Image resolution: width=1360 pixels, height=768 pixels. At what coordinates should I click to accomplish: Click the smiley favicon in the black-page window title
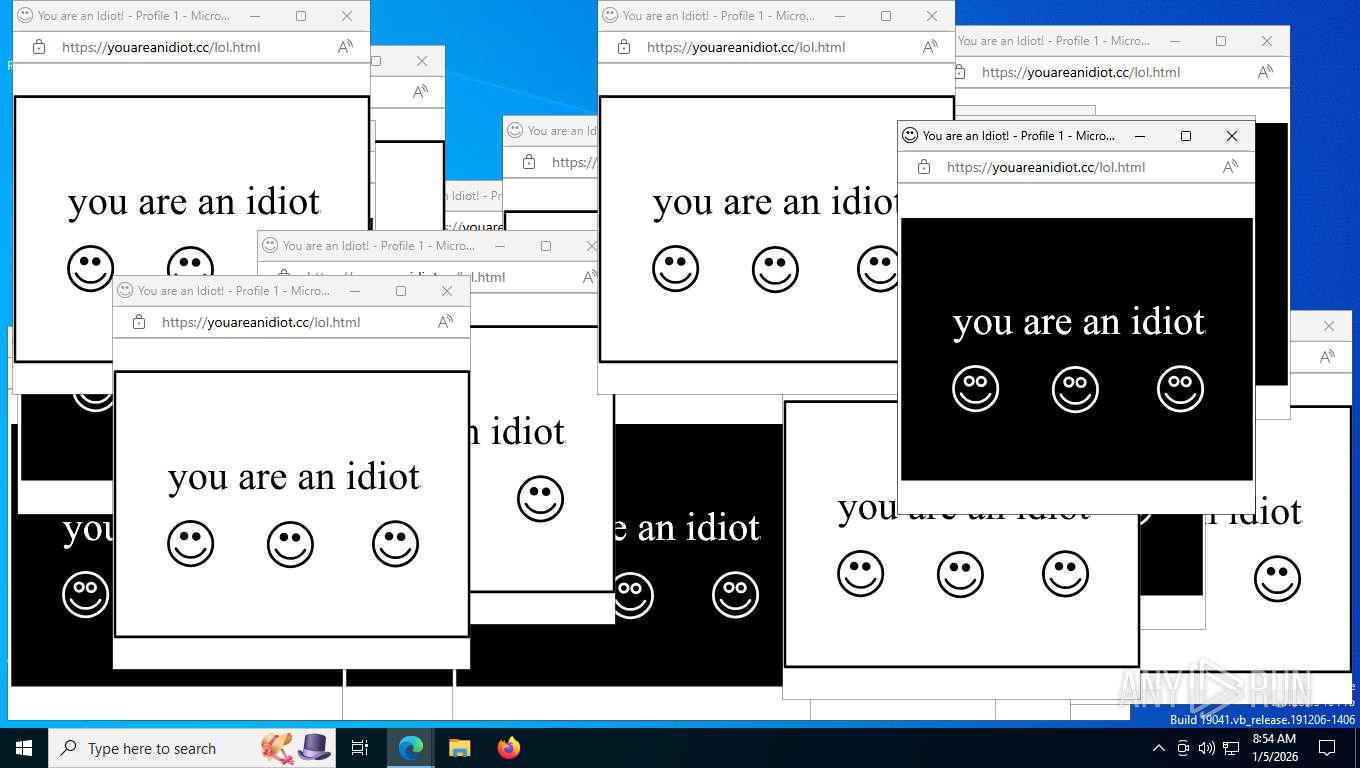click(x=910, y=136)
